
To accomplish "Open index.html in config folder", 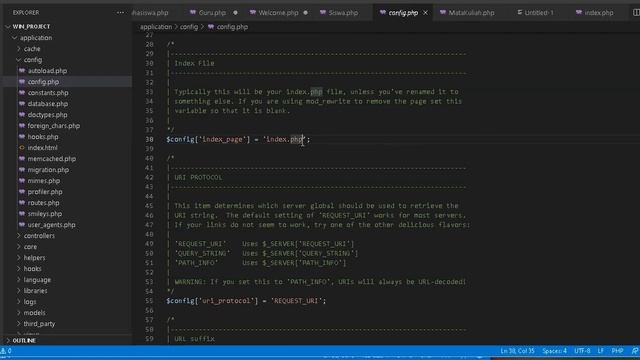I will click(42, 148).
